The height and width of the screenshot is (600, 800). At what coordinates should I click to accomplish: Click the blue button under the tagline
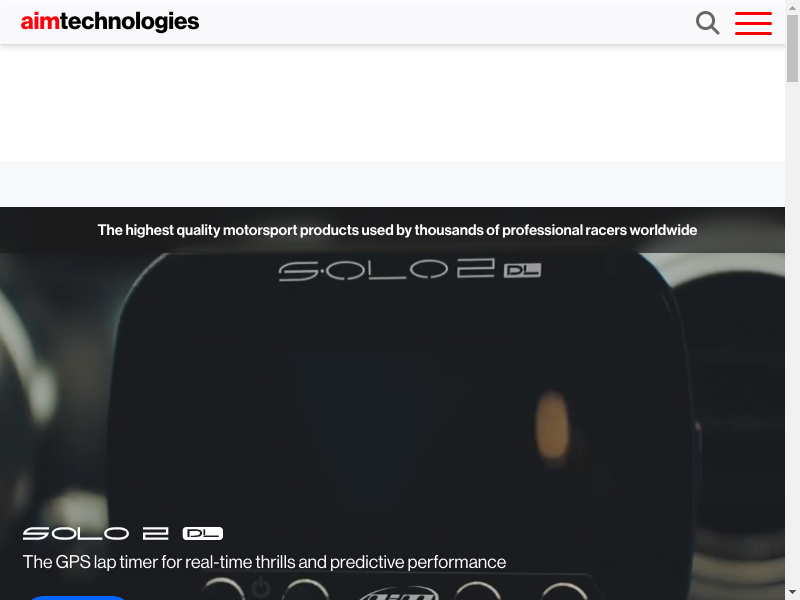pyautogui.click(x=77, y=597)
